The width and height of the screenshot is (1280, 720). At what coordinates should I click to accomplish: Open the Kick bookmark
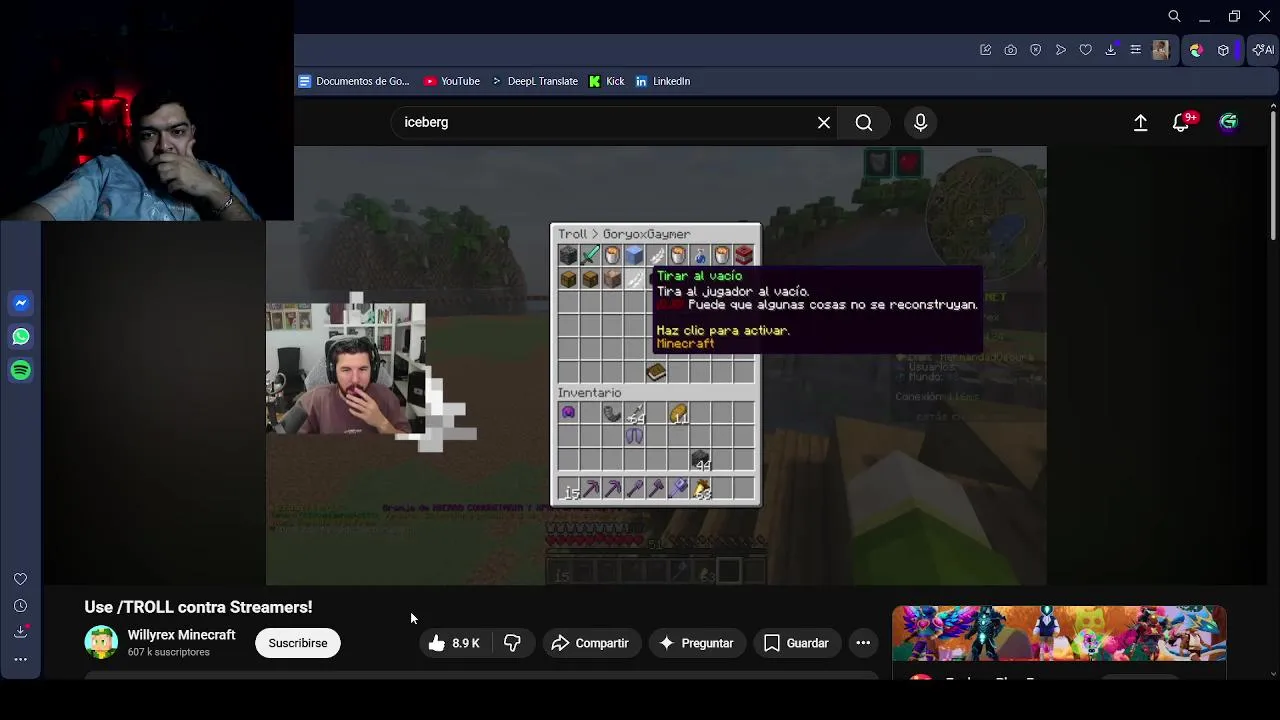(606, 81)
